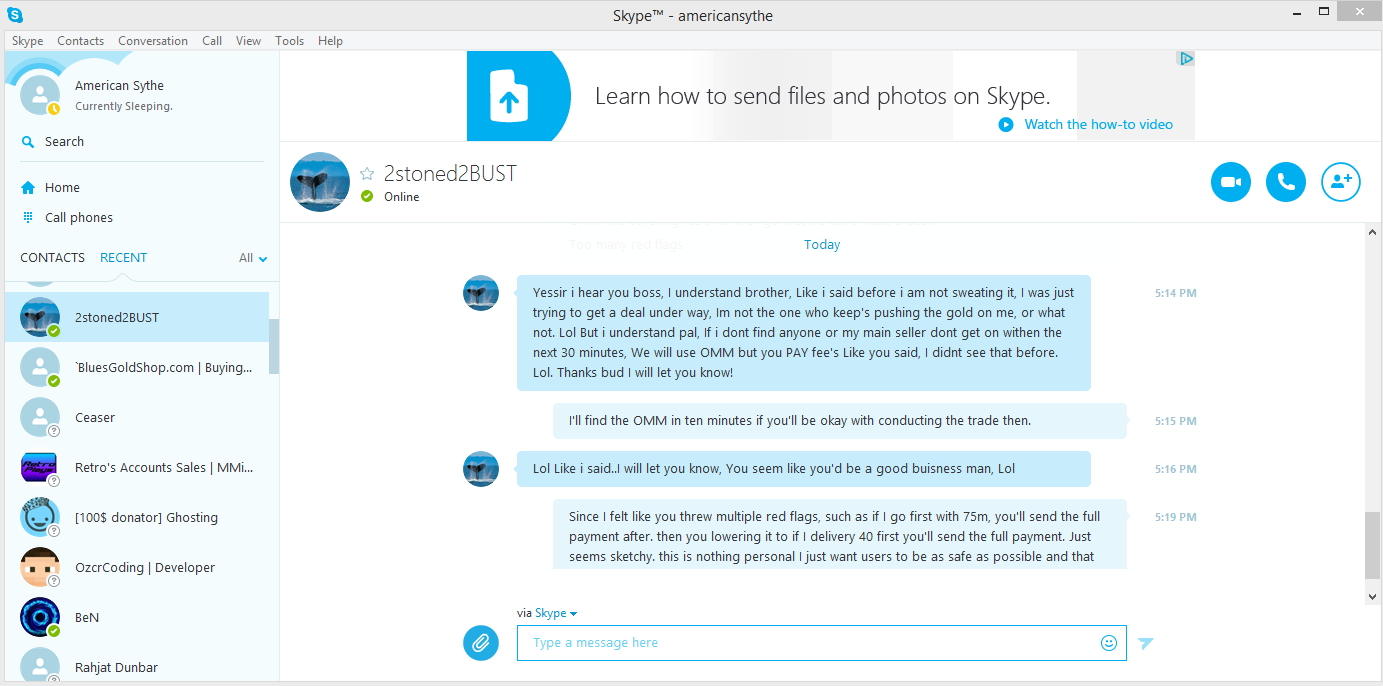Image resolution: width=1383 pixels, height=686 pixels.
Task: Open BluesGoldShop.com conversation
Action: pos(137,367)
